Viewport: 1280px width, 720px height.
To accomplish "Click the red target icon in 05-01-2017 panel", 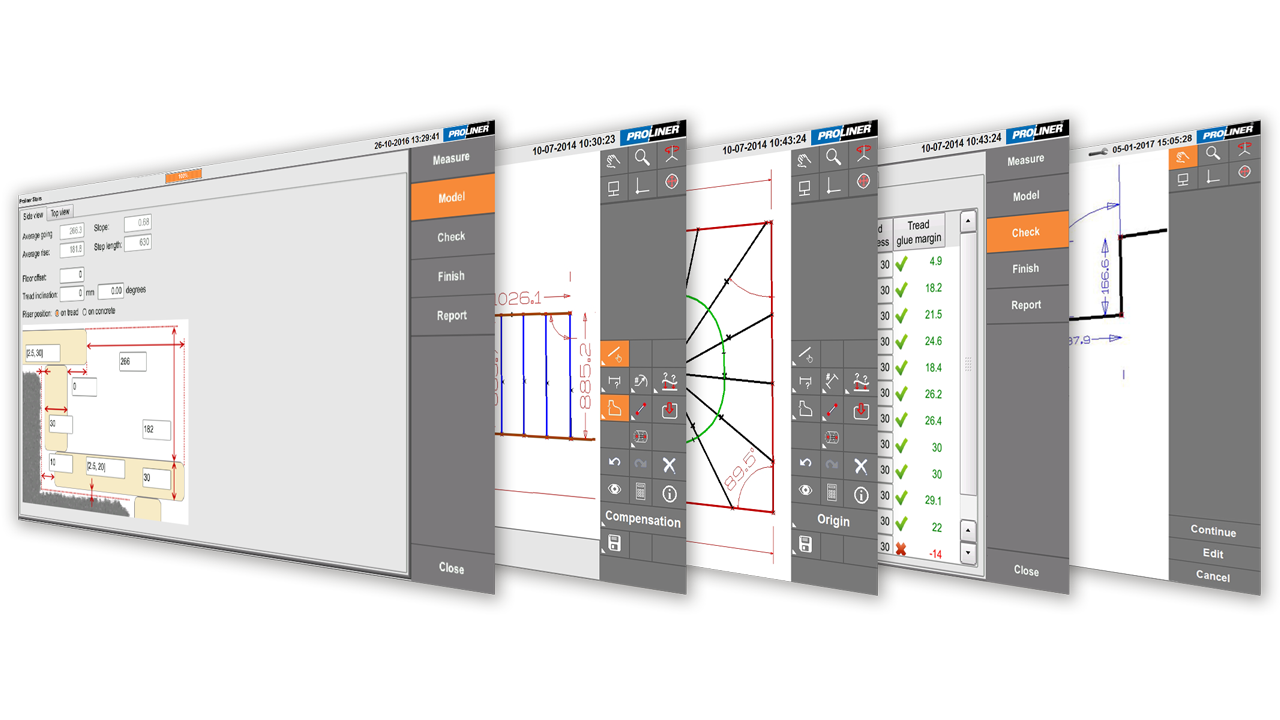I will [1244, 171].
